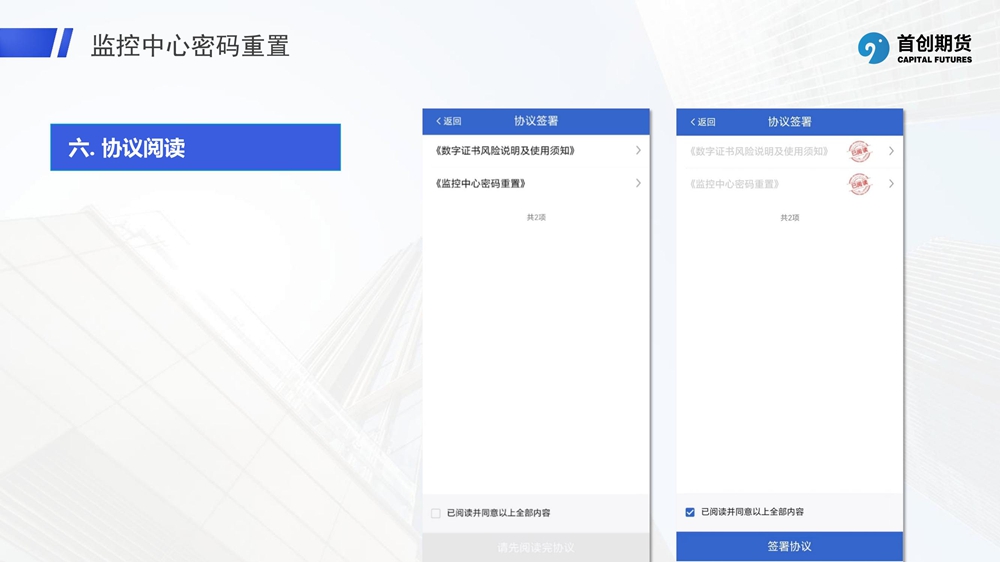1000x562 pixels.
Task: Click the 首创期货 Capital Futures logo
Action: click(914, 47)
